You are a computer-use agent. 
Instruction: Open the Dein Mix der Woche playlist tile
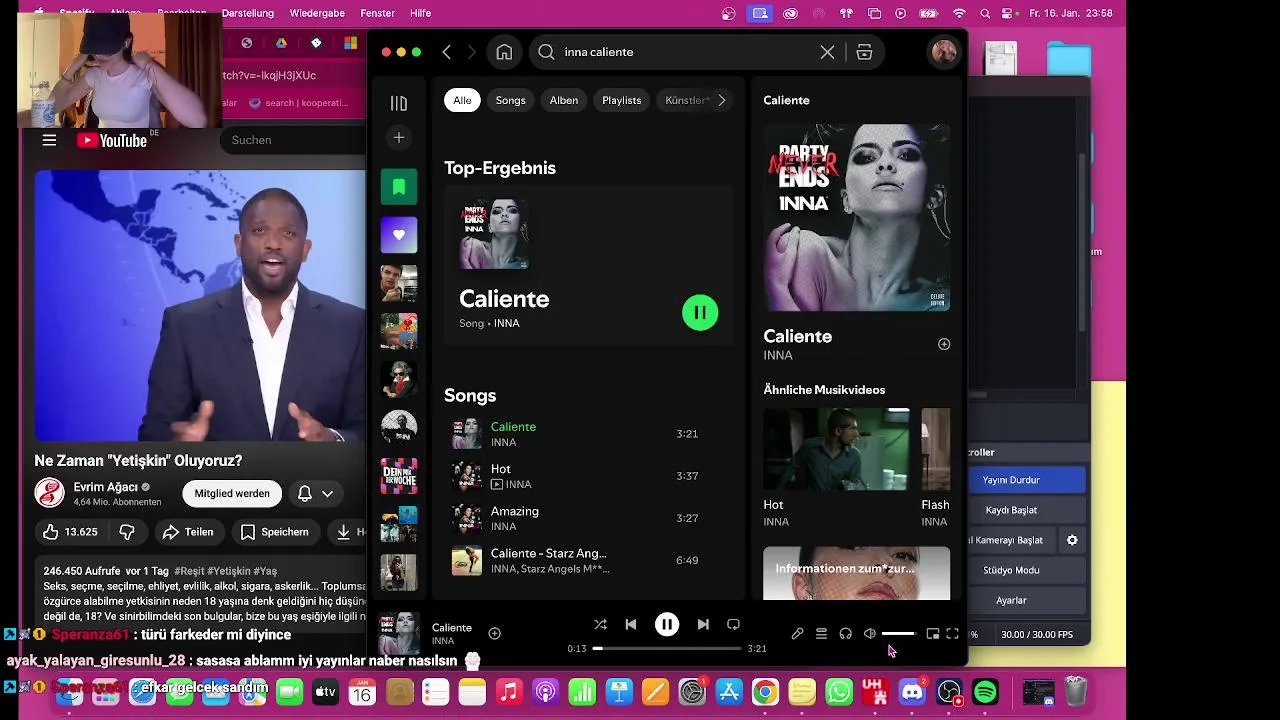click(x=399, y=476)
